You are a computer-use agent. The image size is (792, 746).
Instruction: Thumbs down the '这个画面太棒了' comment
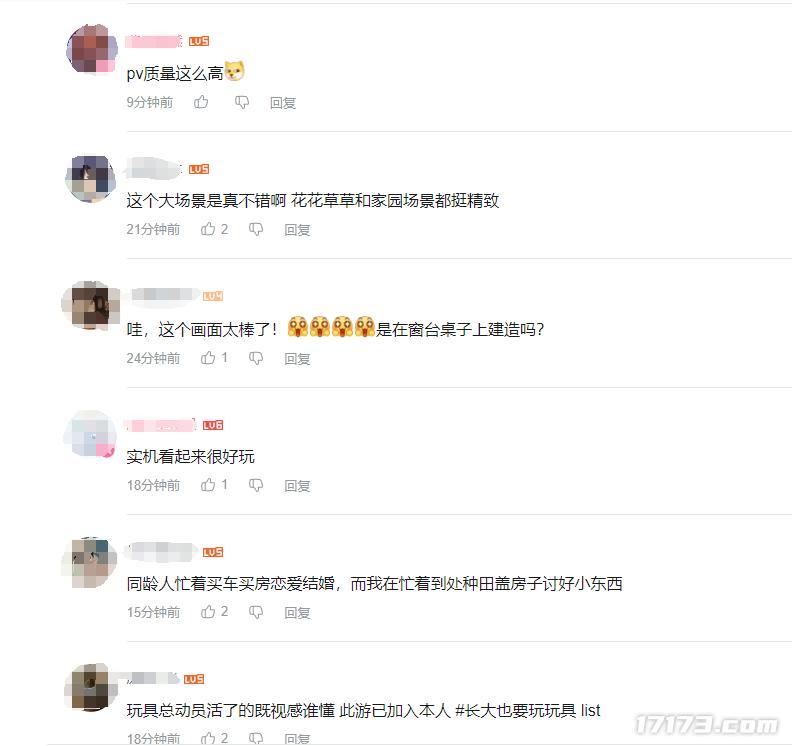(x=256, y=358)
